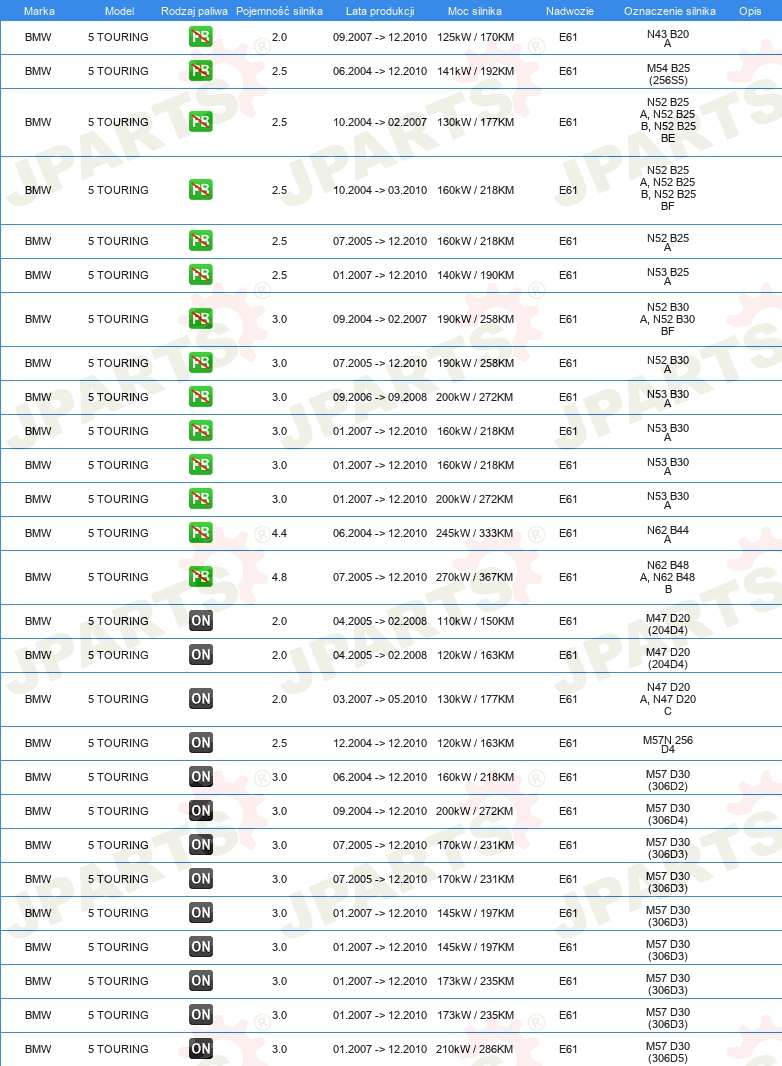782x1066 pixels.
Task: Click diesel ON icon in the 110kW / 150KM row
Action: pos(201,621)
